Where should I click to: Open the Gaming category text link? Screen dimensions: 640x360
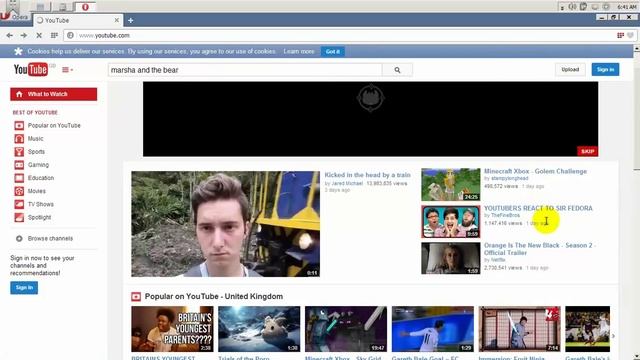coord(38,165)
